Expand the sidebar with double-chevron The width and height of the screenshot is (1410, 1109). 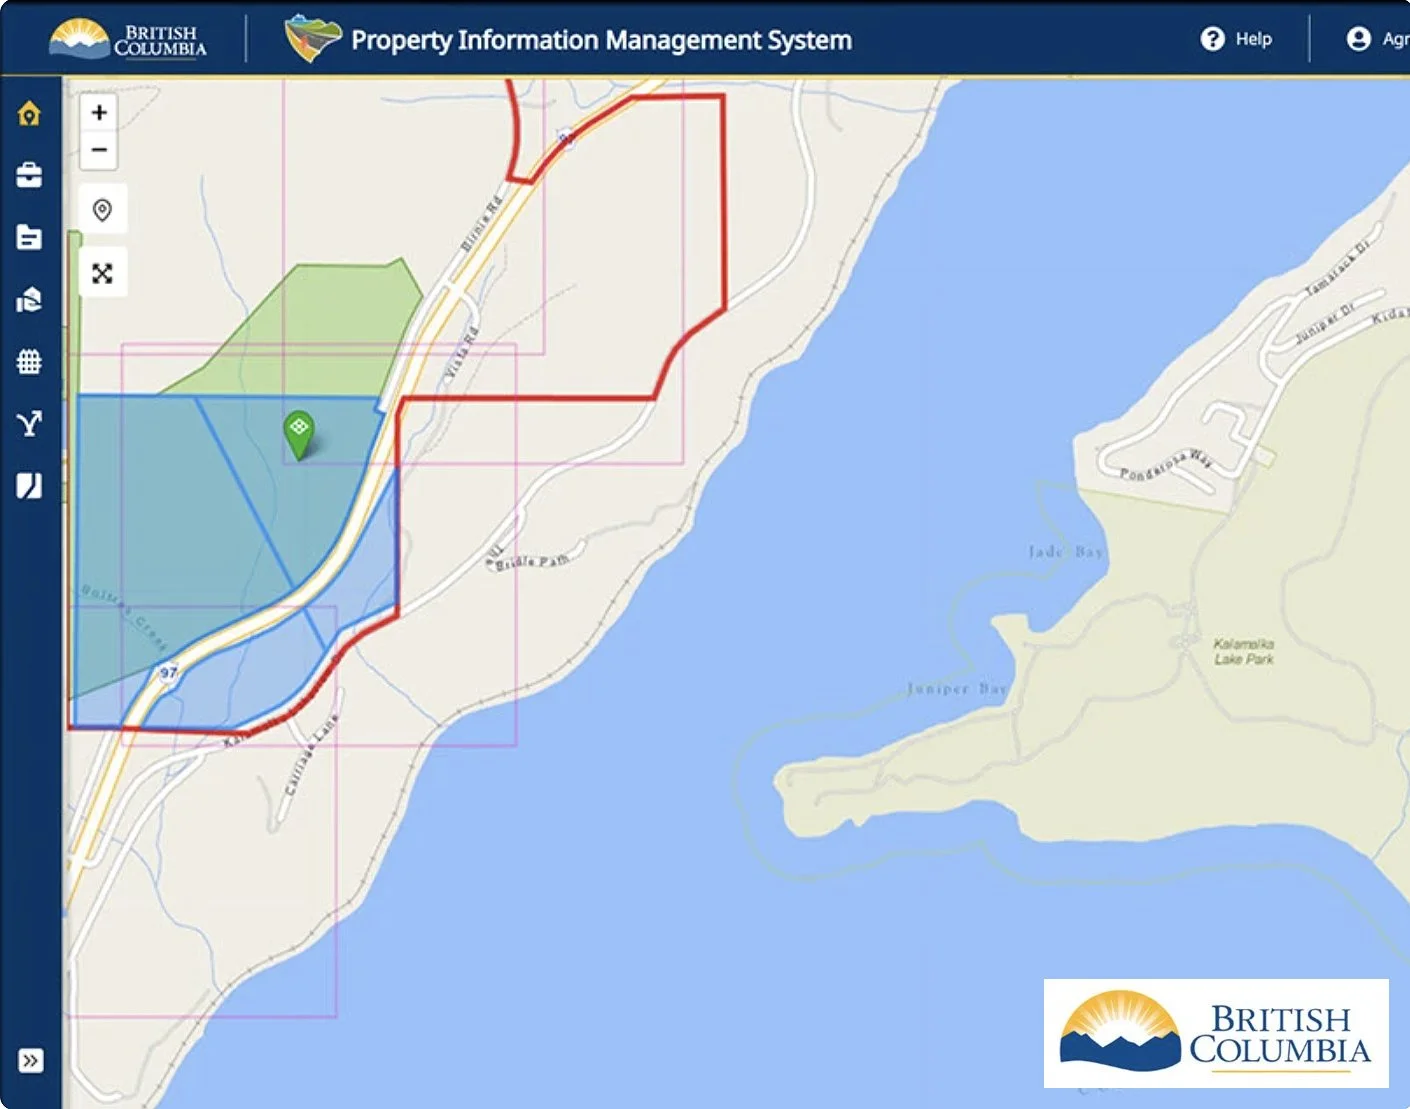31,1060
